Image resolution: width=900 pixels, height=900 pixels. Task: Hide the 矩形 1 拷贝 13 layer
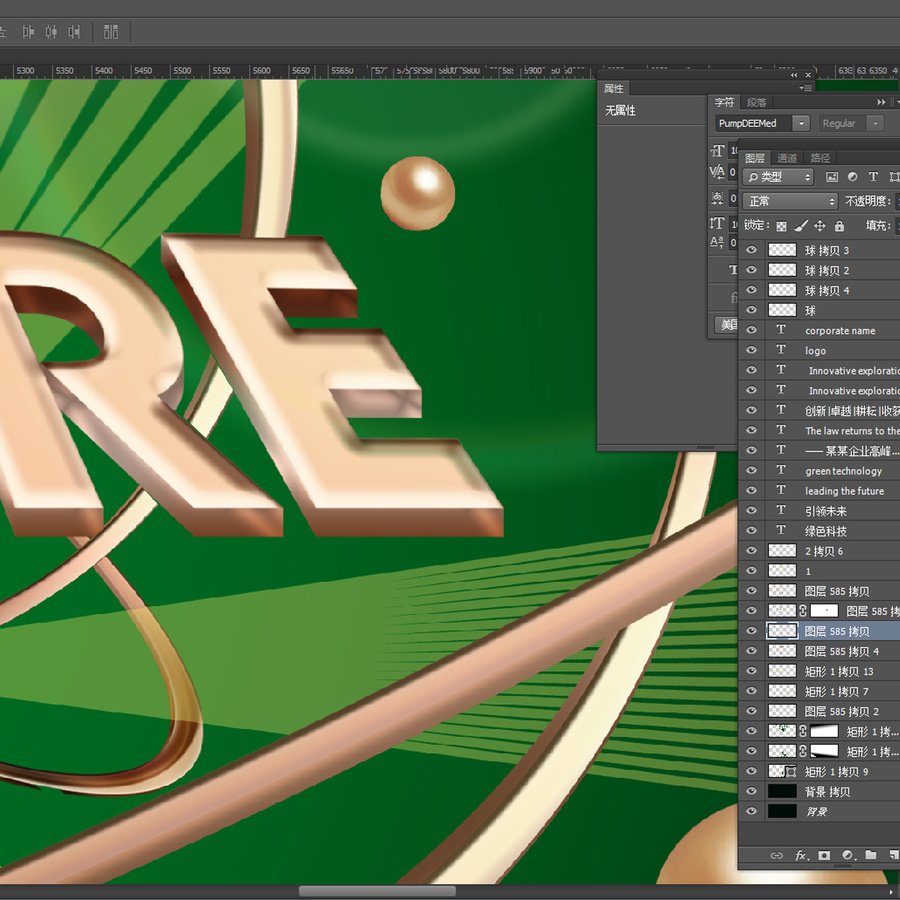click(751, 671)
